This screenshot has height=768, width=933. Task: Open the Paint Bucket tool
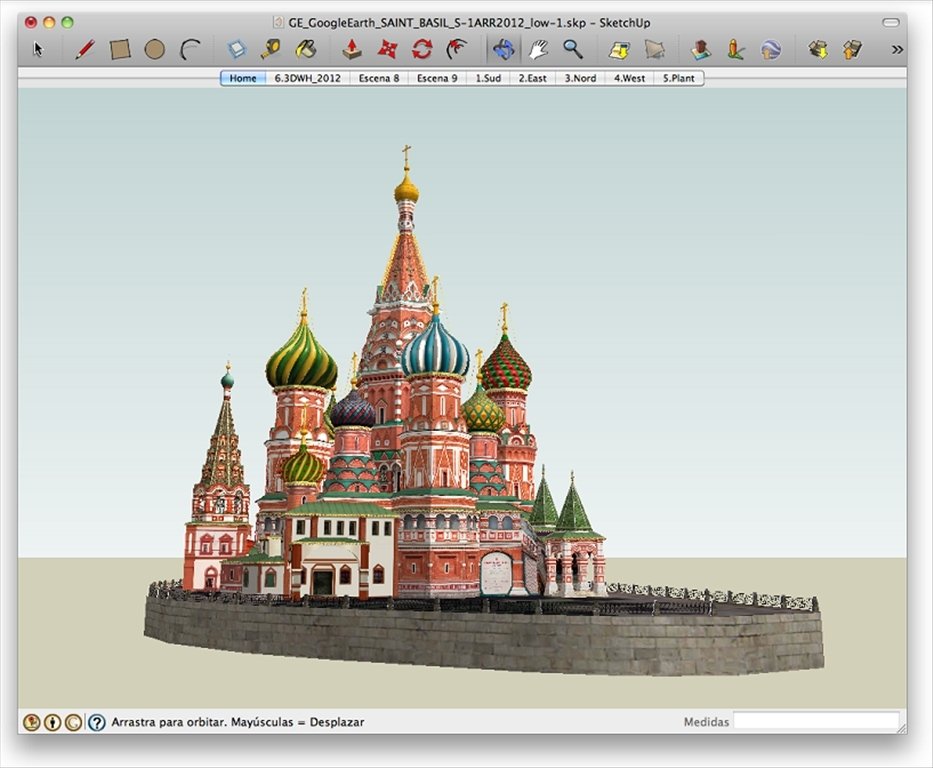click(x=305, y=49)
